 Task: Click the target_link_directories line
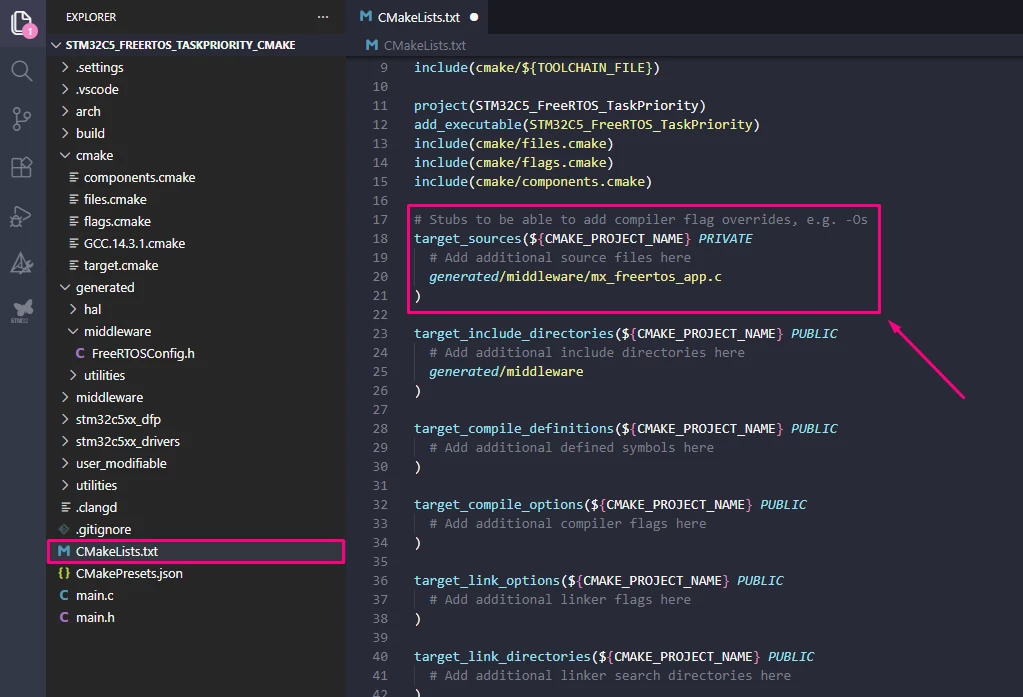click(x=613, y=657)
